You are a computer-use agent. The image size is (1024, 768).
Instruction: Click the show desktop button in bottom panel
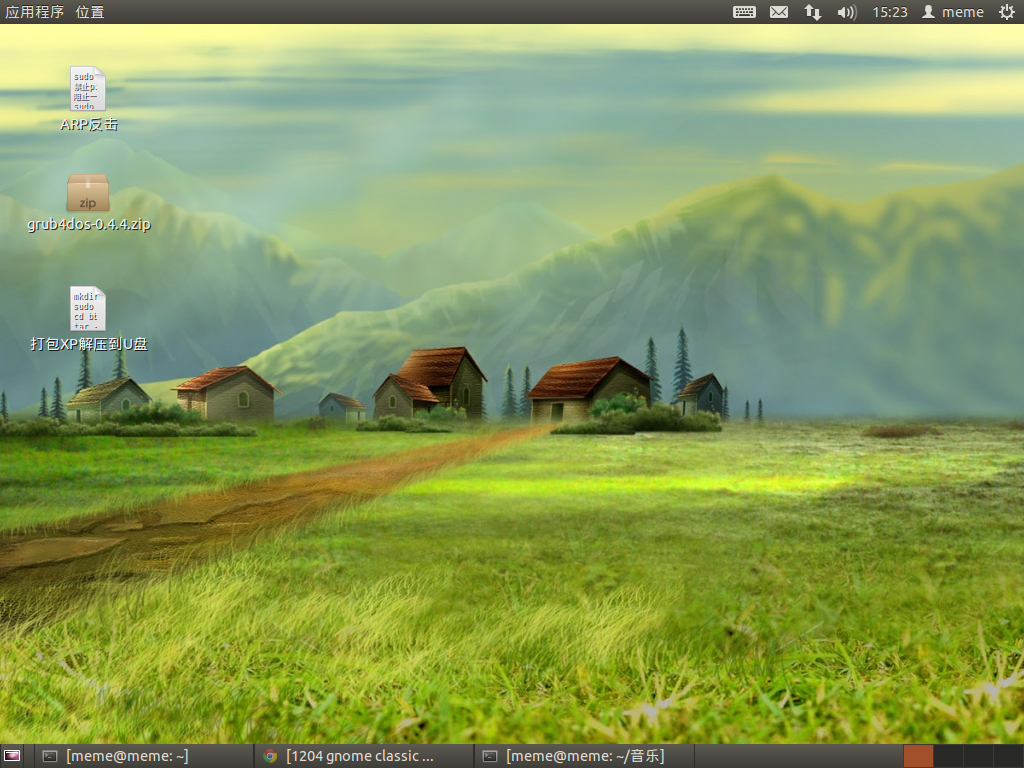pyautogui.click(x=12, y=756)
